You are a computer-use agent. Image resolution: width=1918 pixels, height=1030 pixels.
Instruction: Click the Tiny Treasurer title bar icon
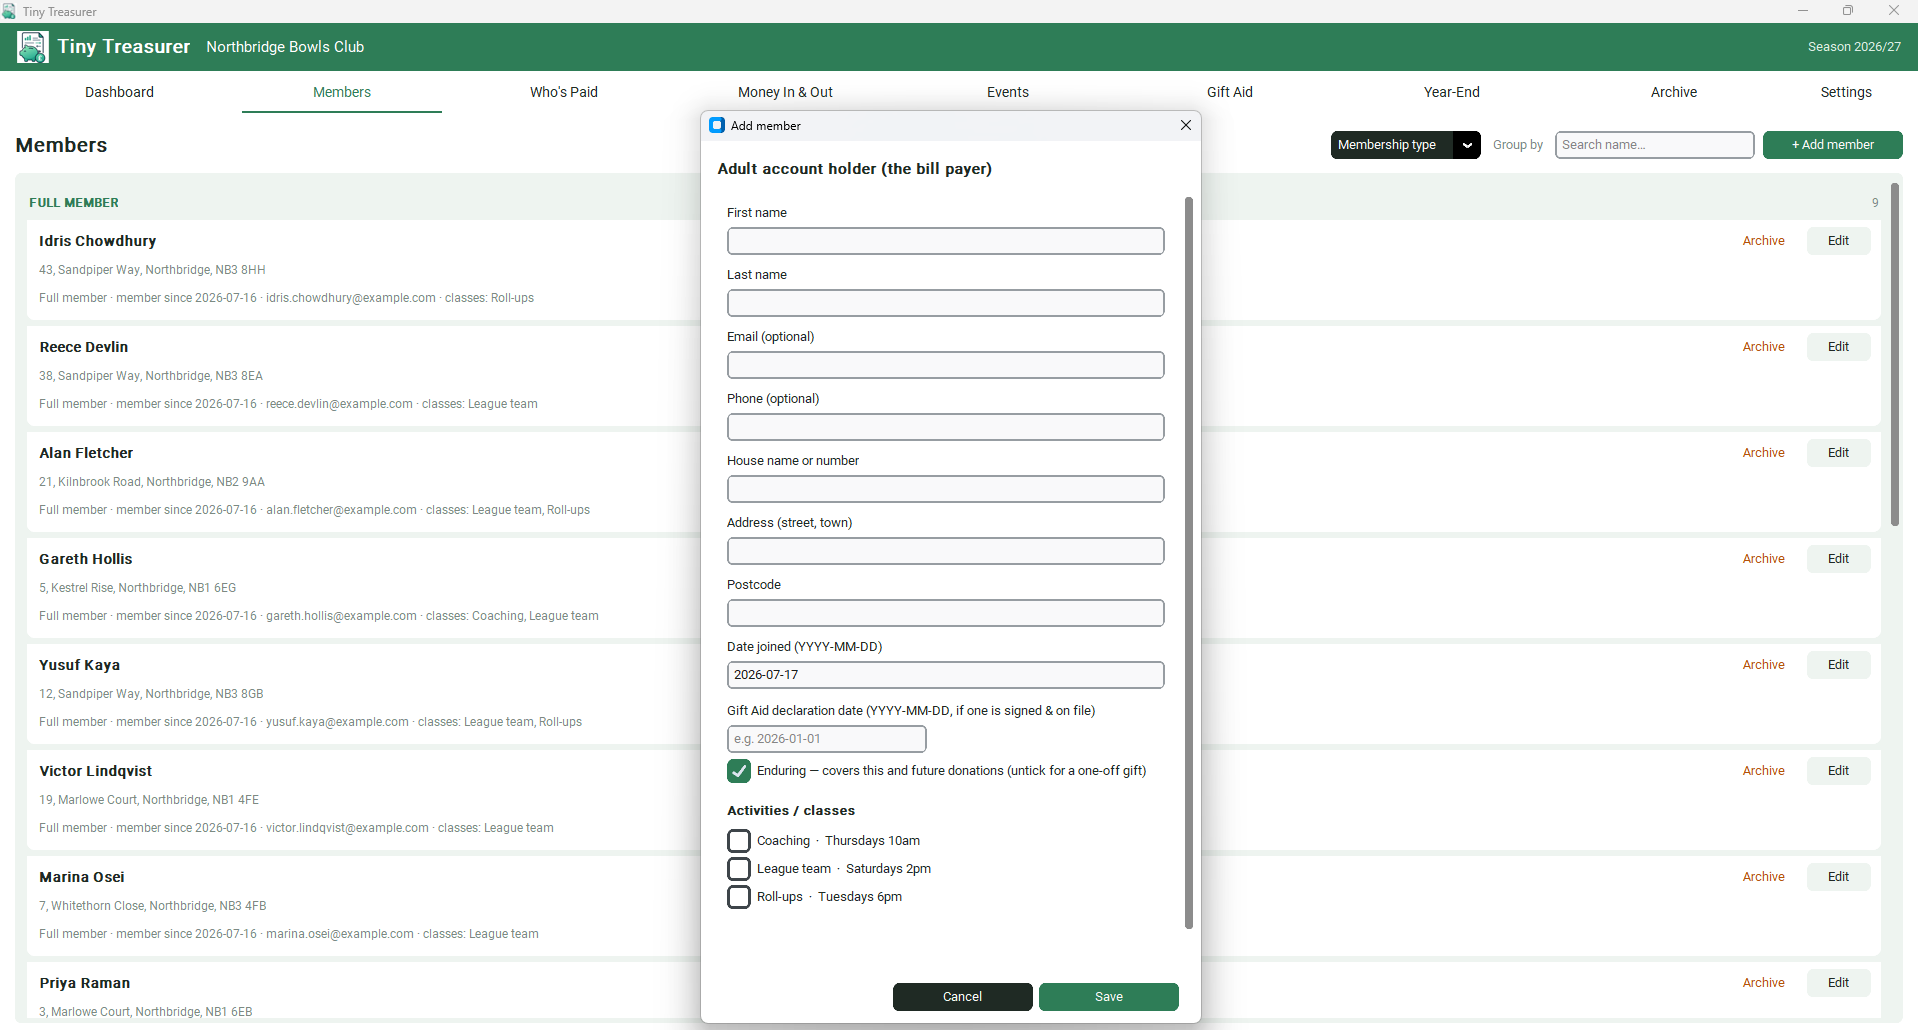9,11
